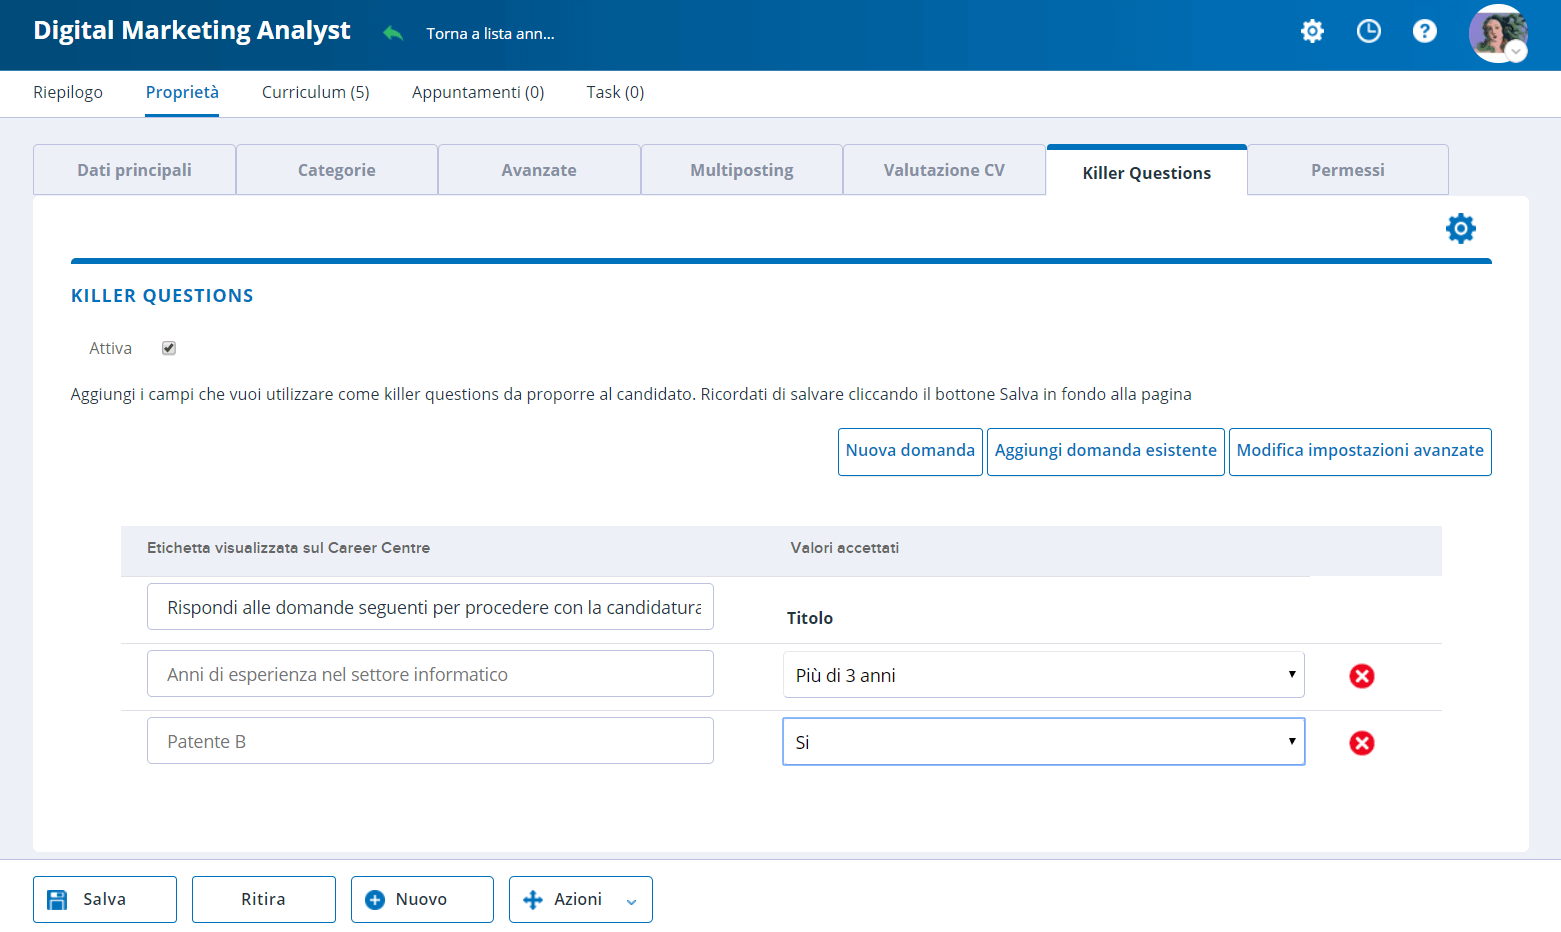This screenshot has height=932, width=1561.
Task: Click the Nuovo button
Action: (x=422, y=899)
